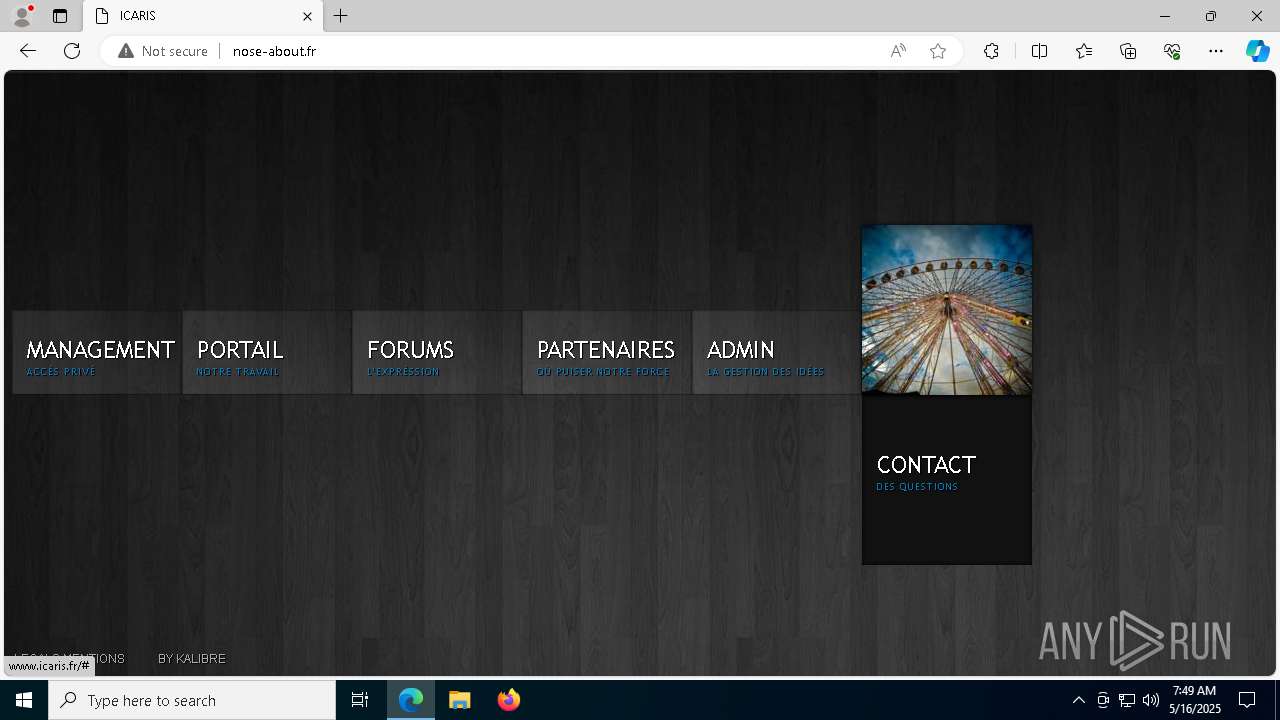Select the ICARIS tab
The width and height of the screenshot is (1280, 720).
[203, 16]
